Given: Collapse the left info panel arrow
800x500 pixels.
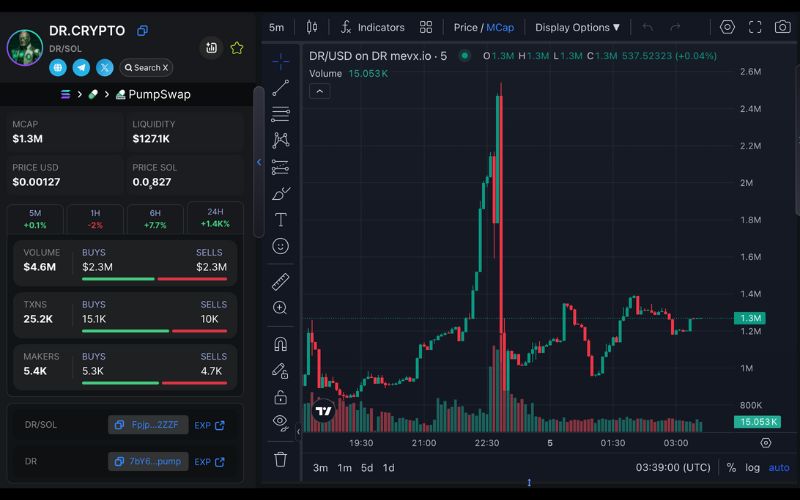Looking at the screenshot, I should [259, 162].
